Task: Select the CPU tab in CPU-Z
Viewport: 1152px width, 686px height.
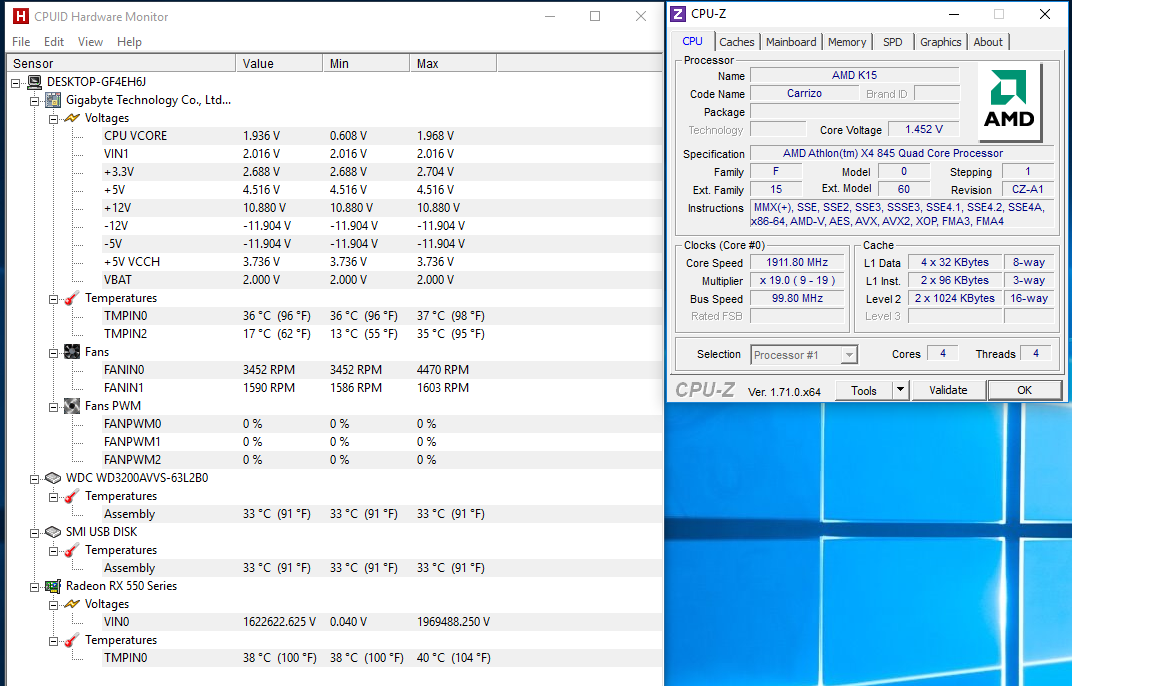Action: pos(692,41)
